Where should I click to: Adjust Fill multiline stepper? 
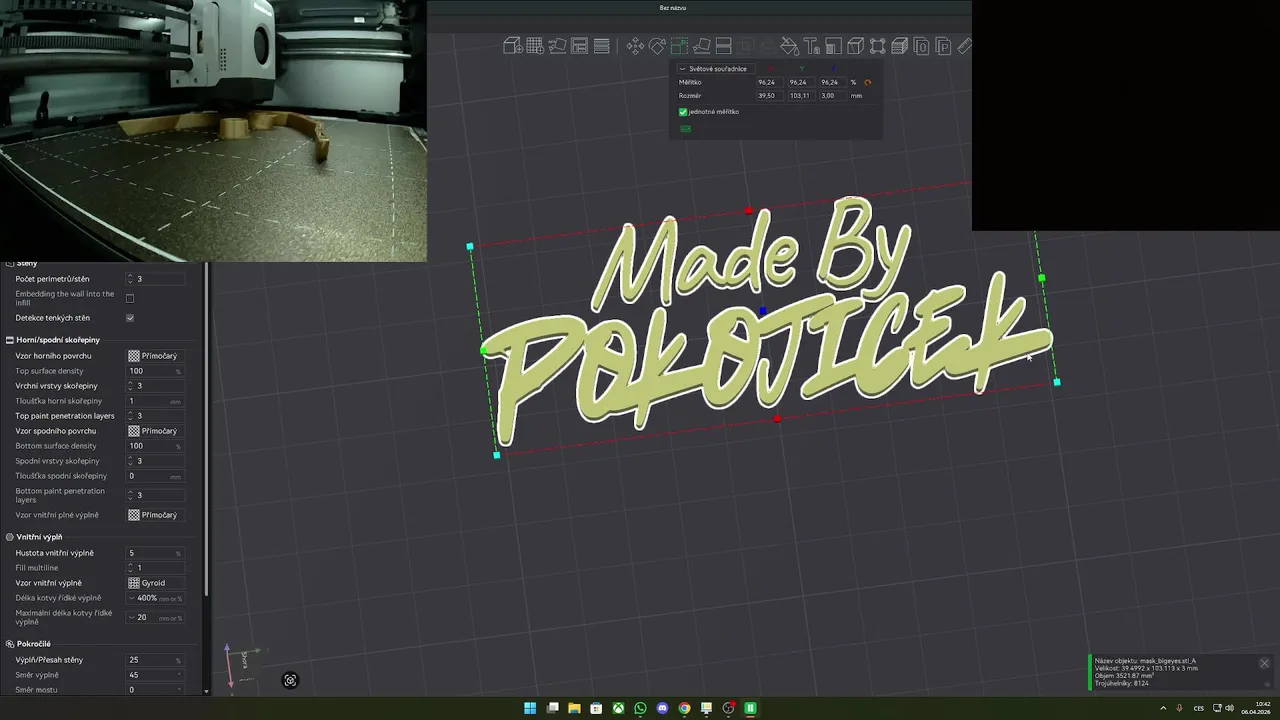130,568
